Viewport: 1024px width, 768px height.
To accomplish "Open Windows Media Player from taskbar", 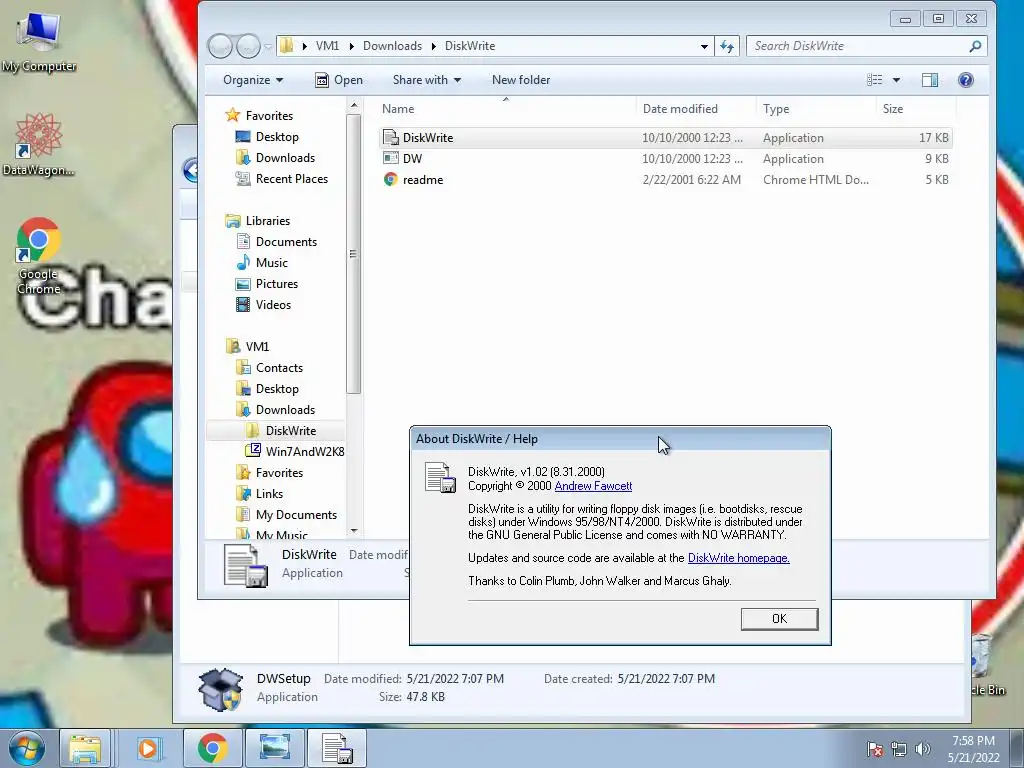I will 148,748.
